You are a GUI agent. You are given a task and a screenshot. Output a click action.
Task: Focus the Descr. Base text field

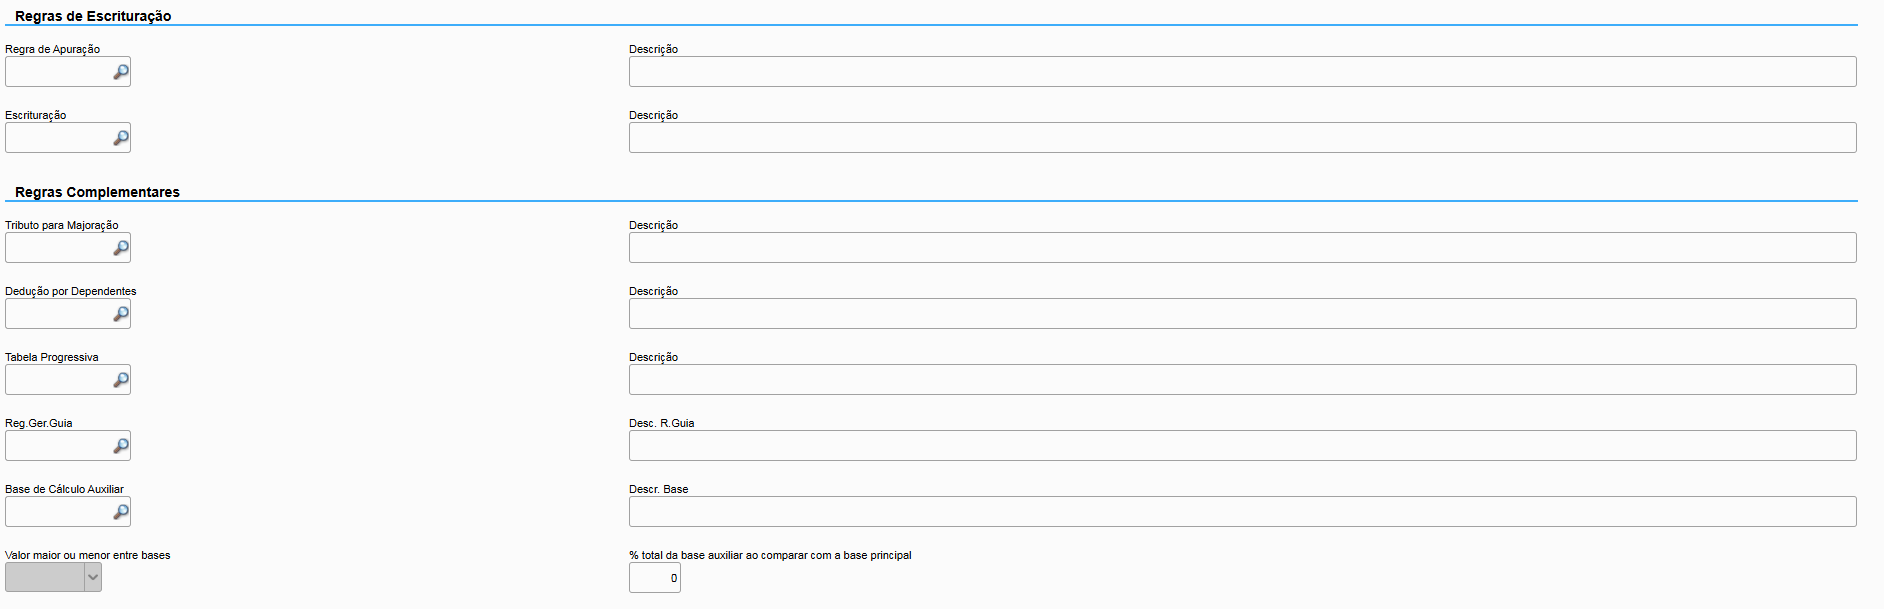(1242, 512)
